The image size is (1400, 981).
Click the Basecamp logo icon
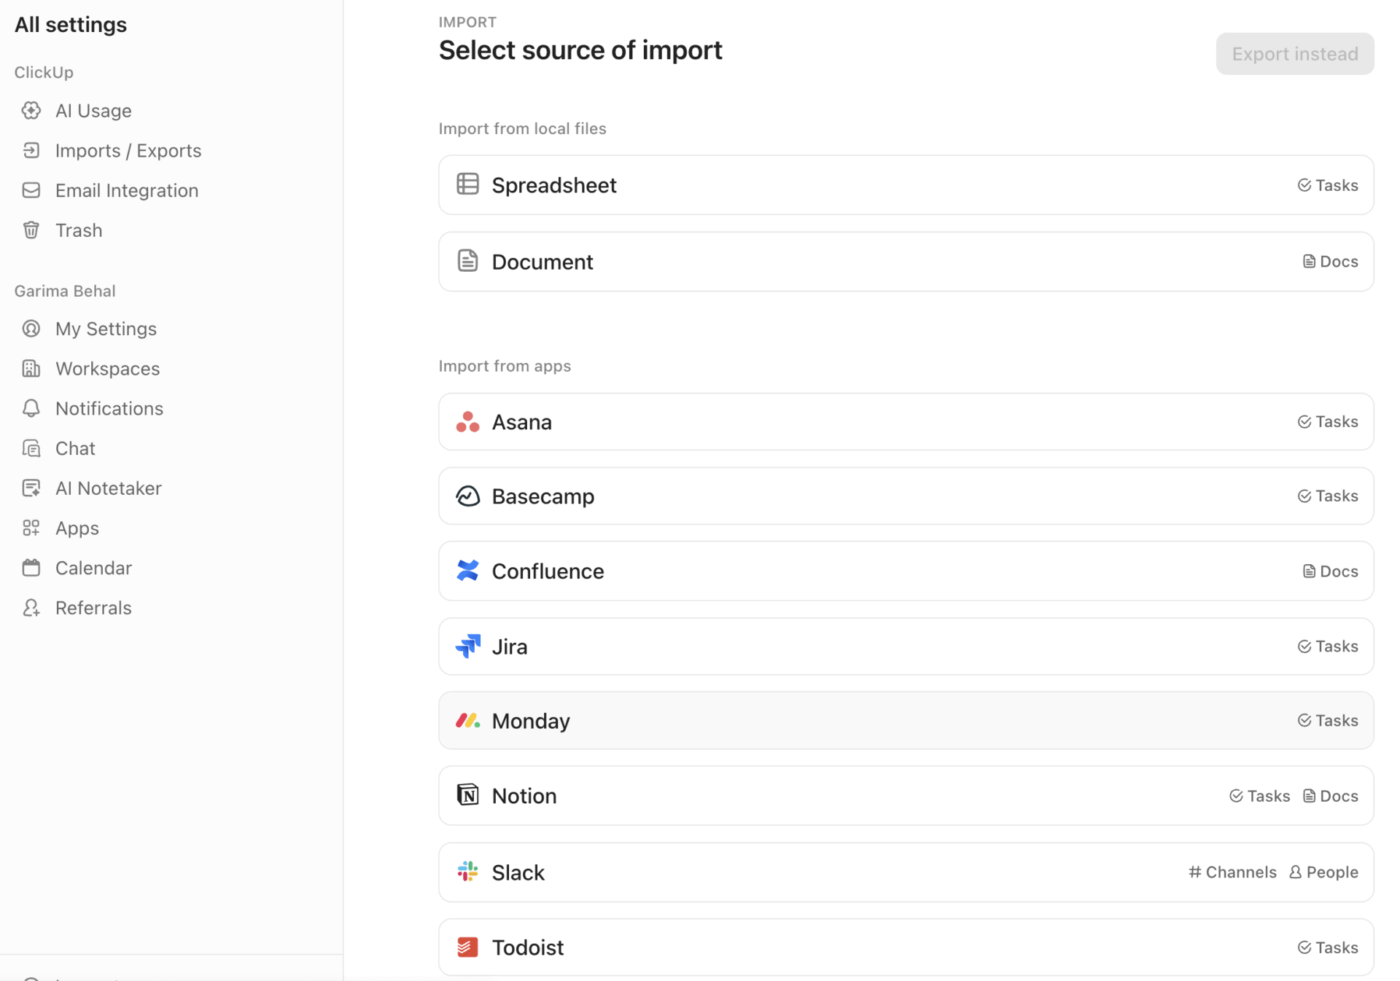pyautogui.click(x=467, y=496)
